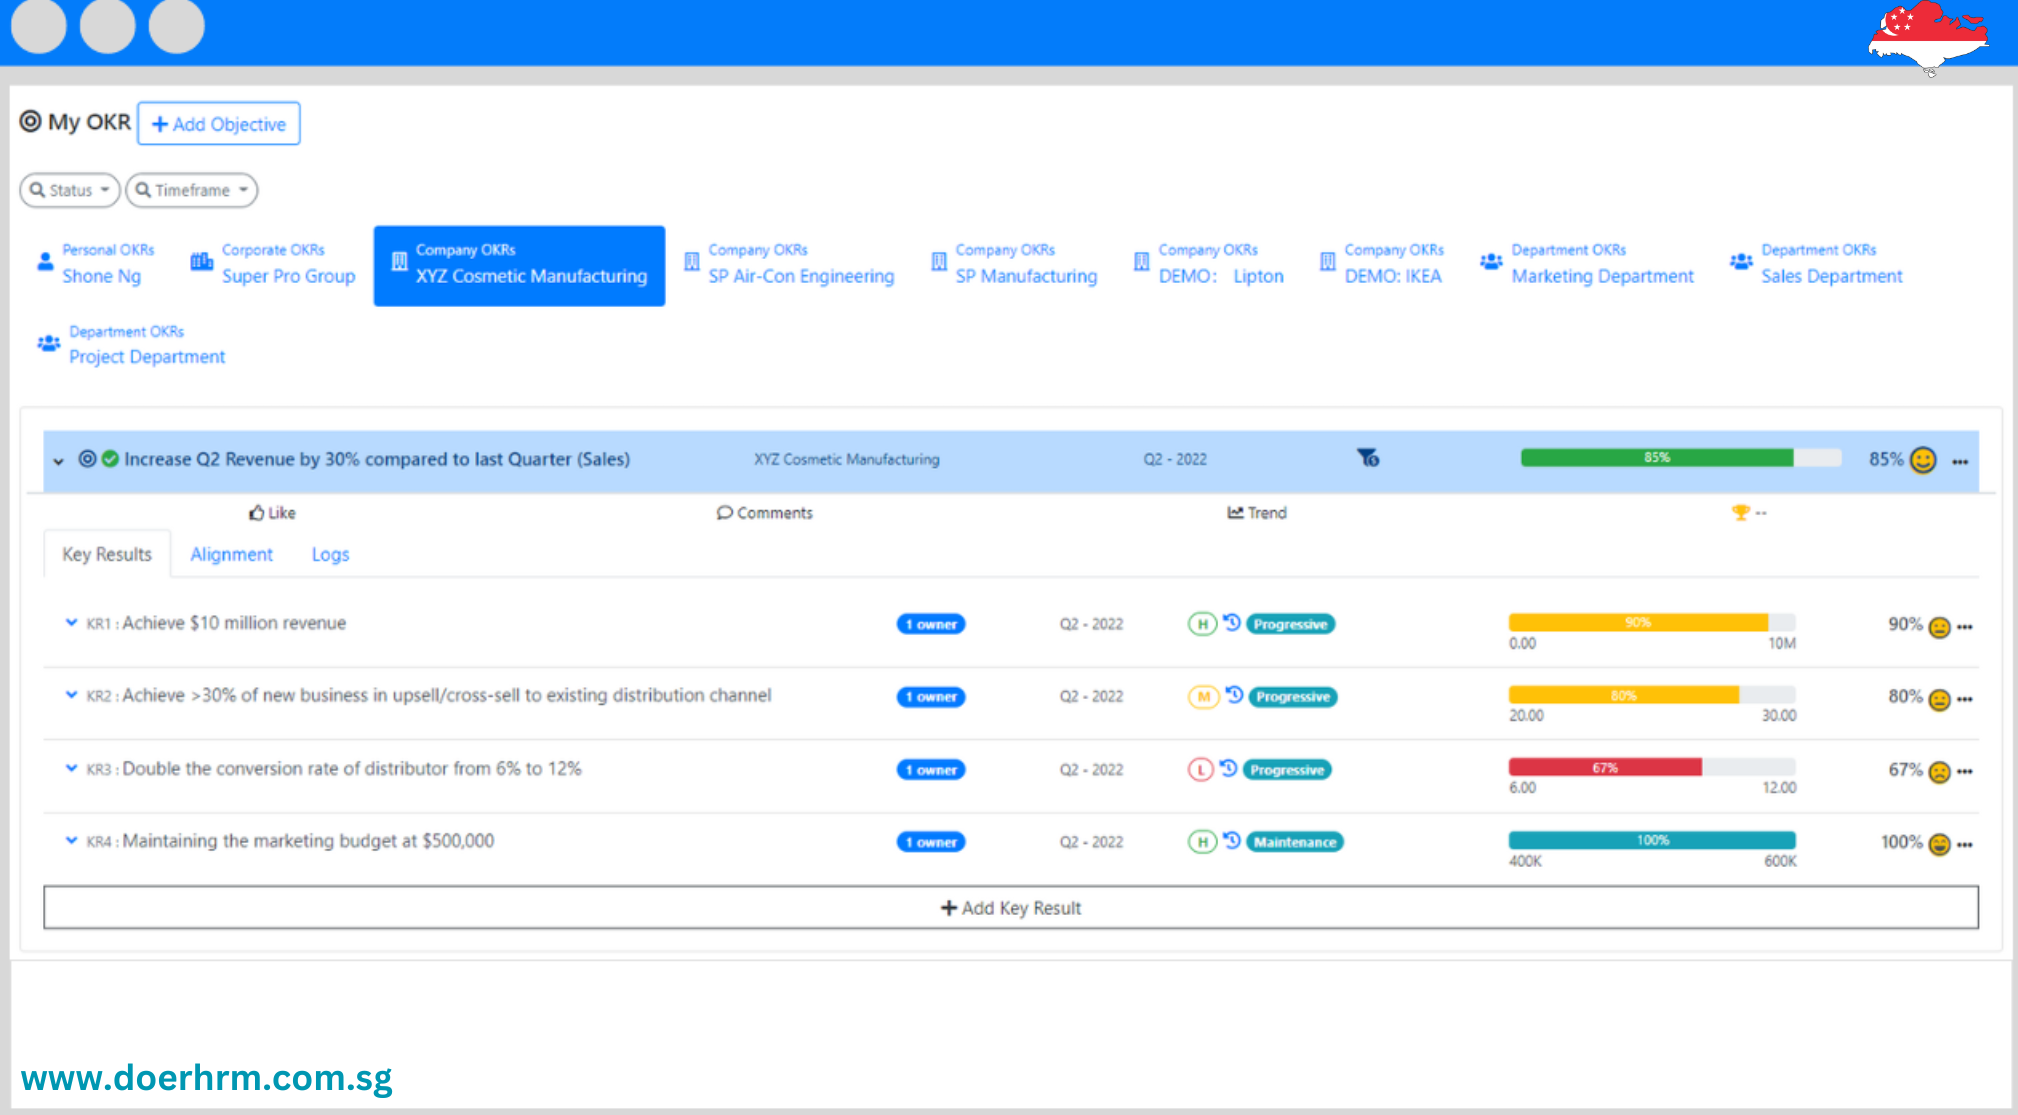The image size is (2018, 1115).
Task: Click the green checkmark status icon
Action: pos(110,459)
